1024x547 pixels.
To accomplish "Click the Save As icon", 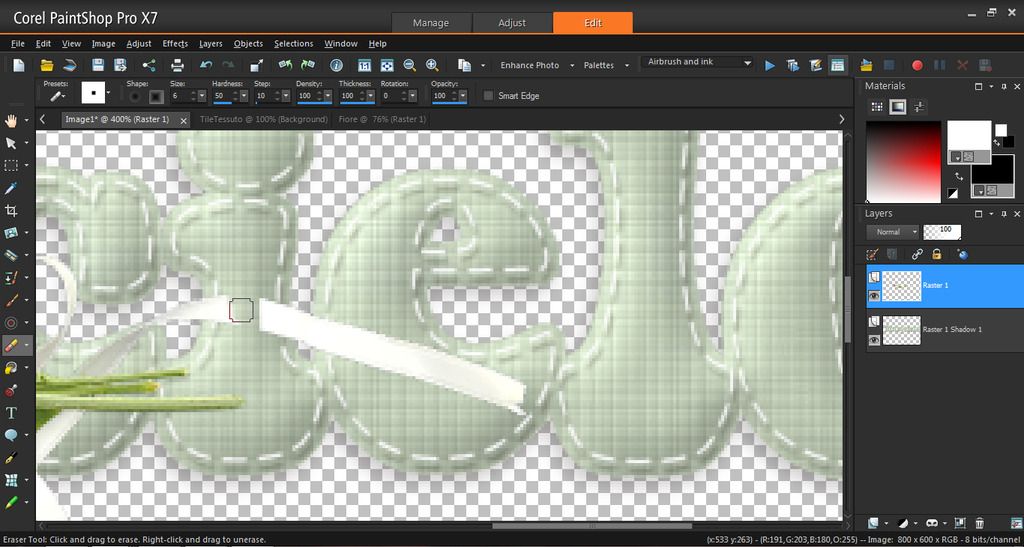I will 120,65.
